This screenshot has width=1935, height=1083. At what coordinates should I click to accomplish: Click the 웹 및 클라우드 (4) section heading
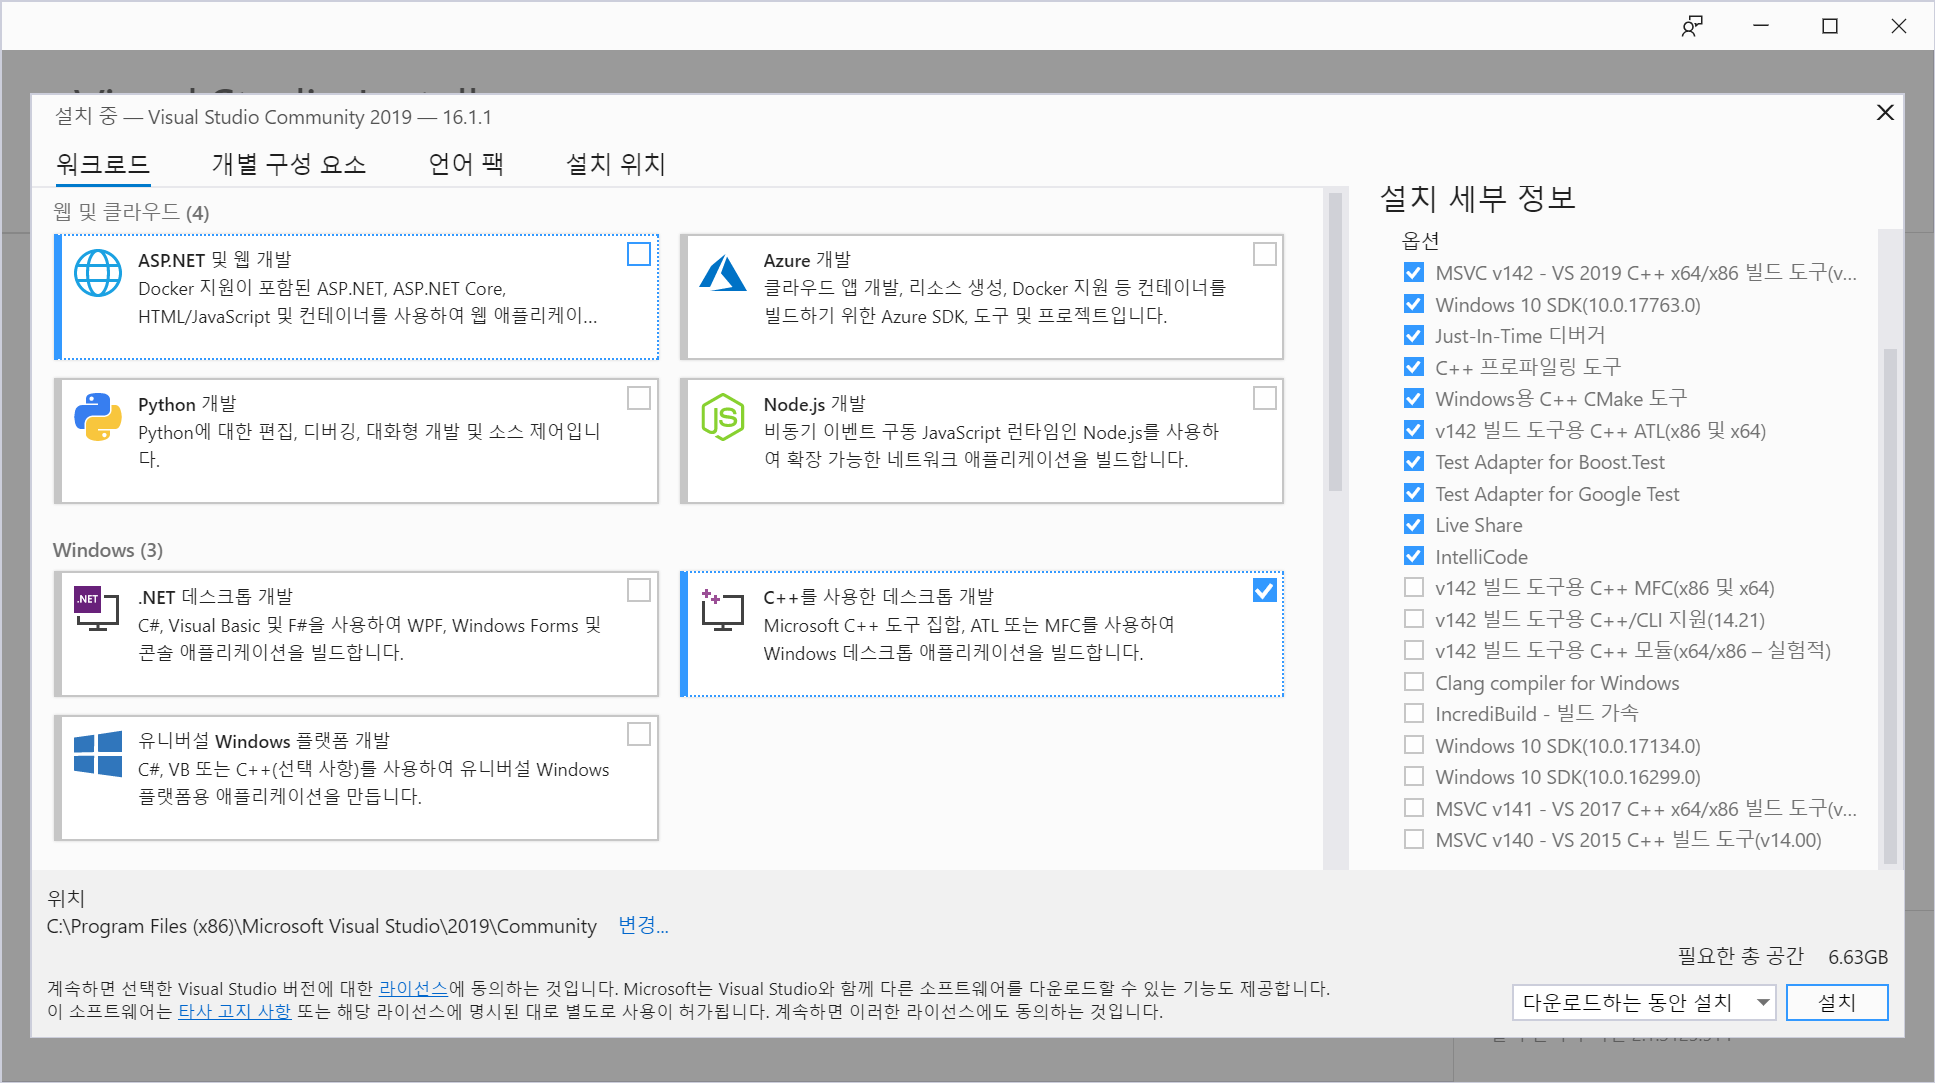131,212
